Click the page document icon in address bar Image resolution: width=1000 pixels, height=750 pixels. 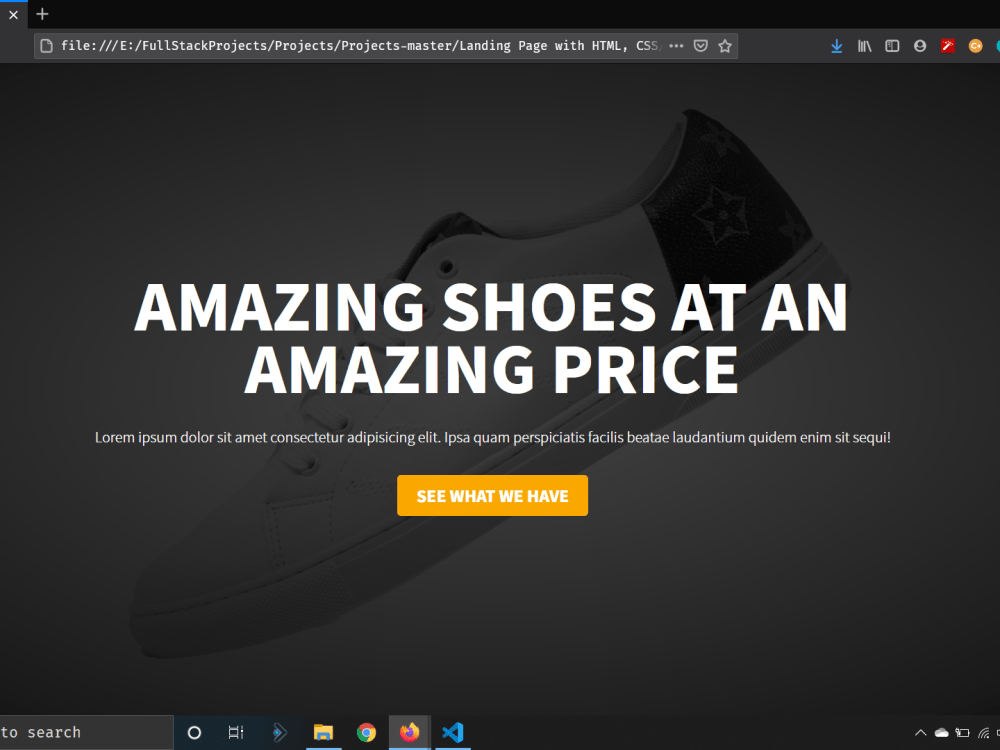pyautogui.click(x=47, y=46)
